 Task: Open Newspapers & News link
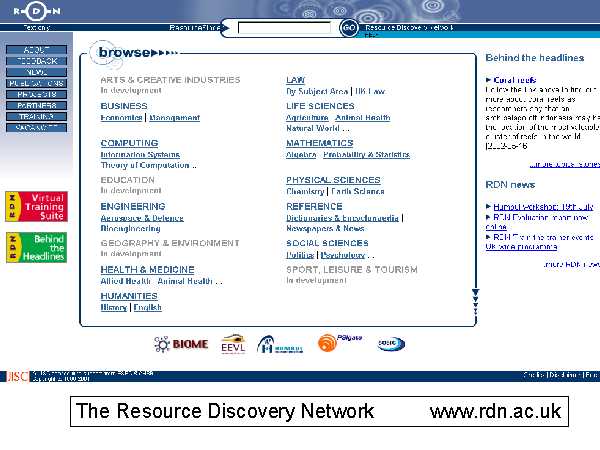point(325,228)
